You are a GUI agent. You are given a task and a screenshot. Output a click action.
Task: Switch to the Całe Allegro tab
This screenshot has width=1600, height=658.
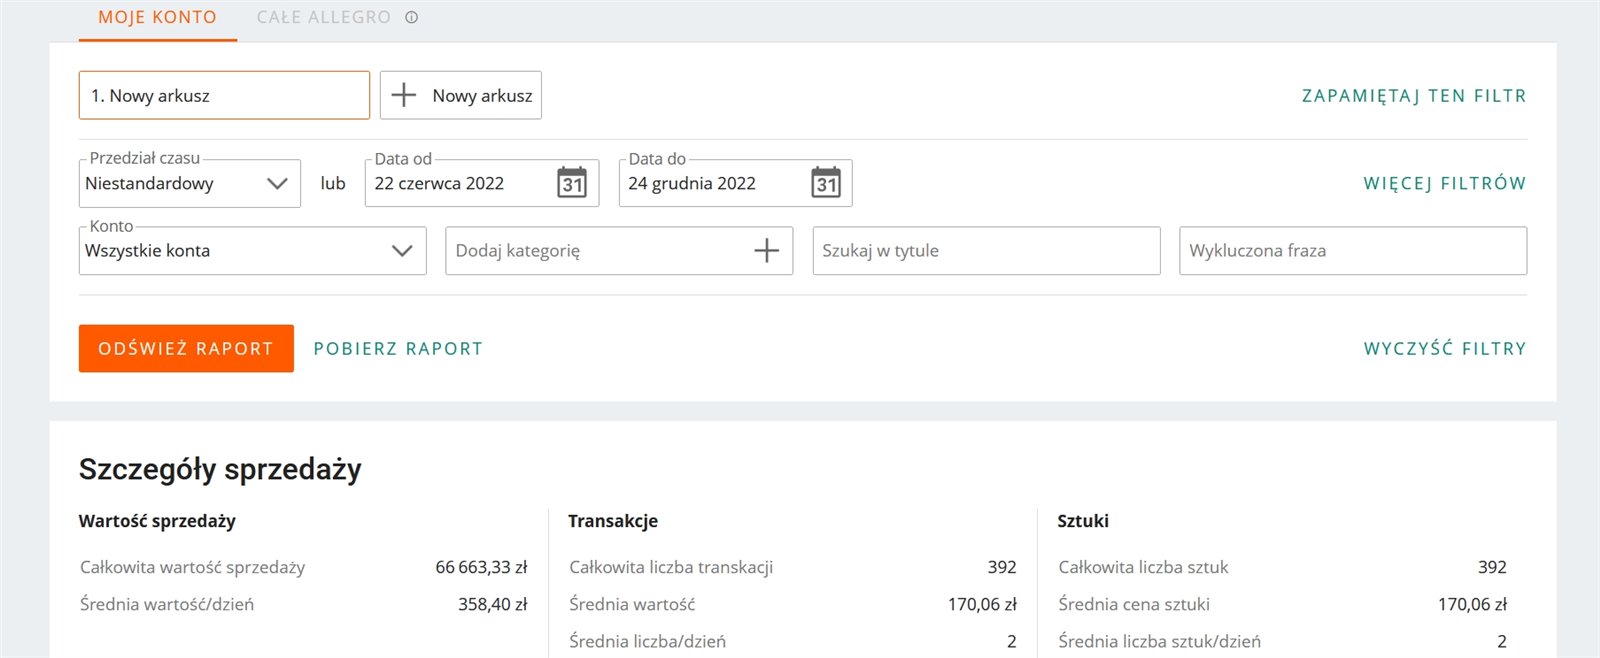point(323,18)
